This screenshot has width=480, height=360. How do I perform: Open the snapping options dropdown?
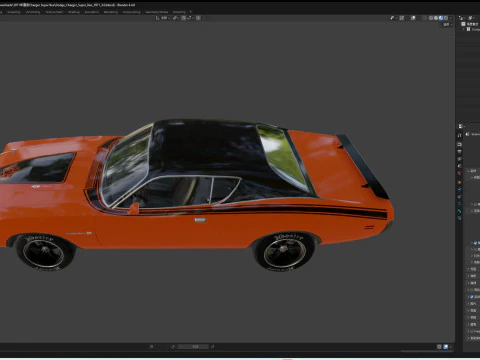click(190, 18)
